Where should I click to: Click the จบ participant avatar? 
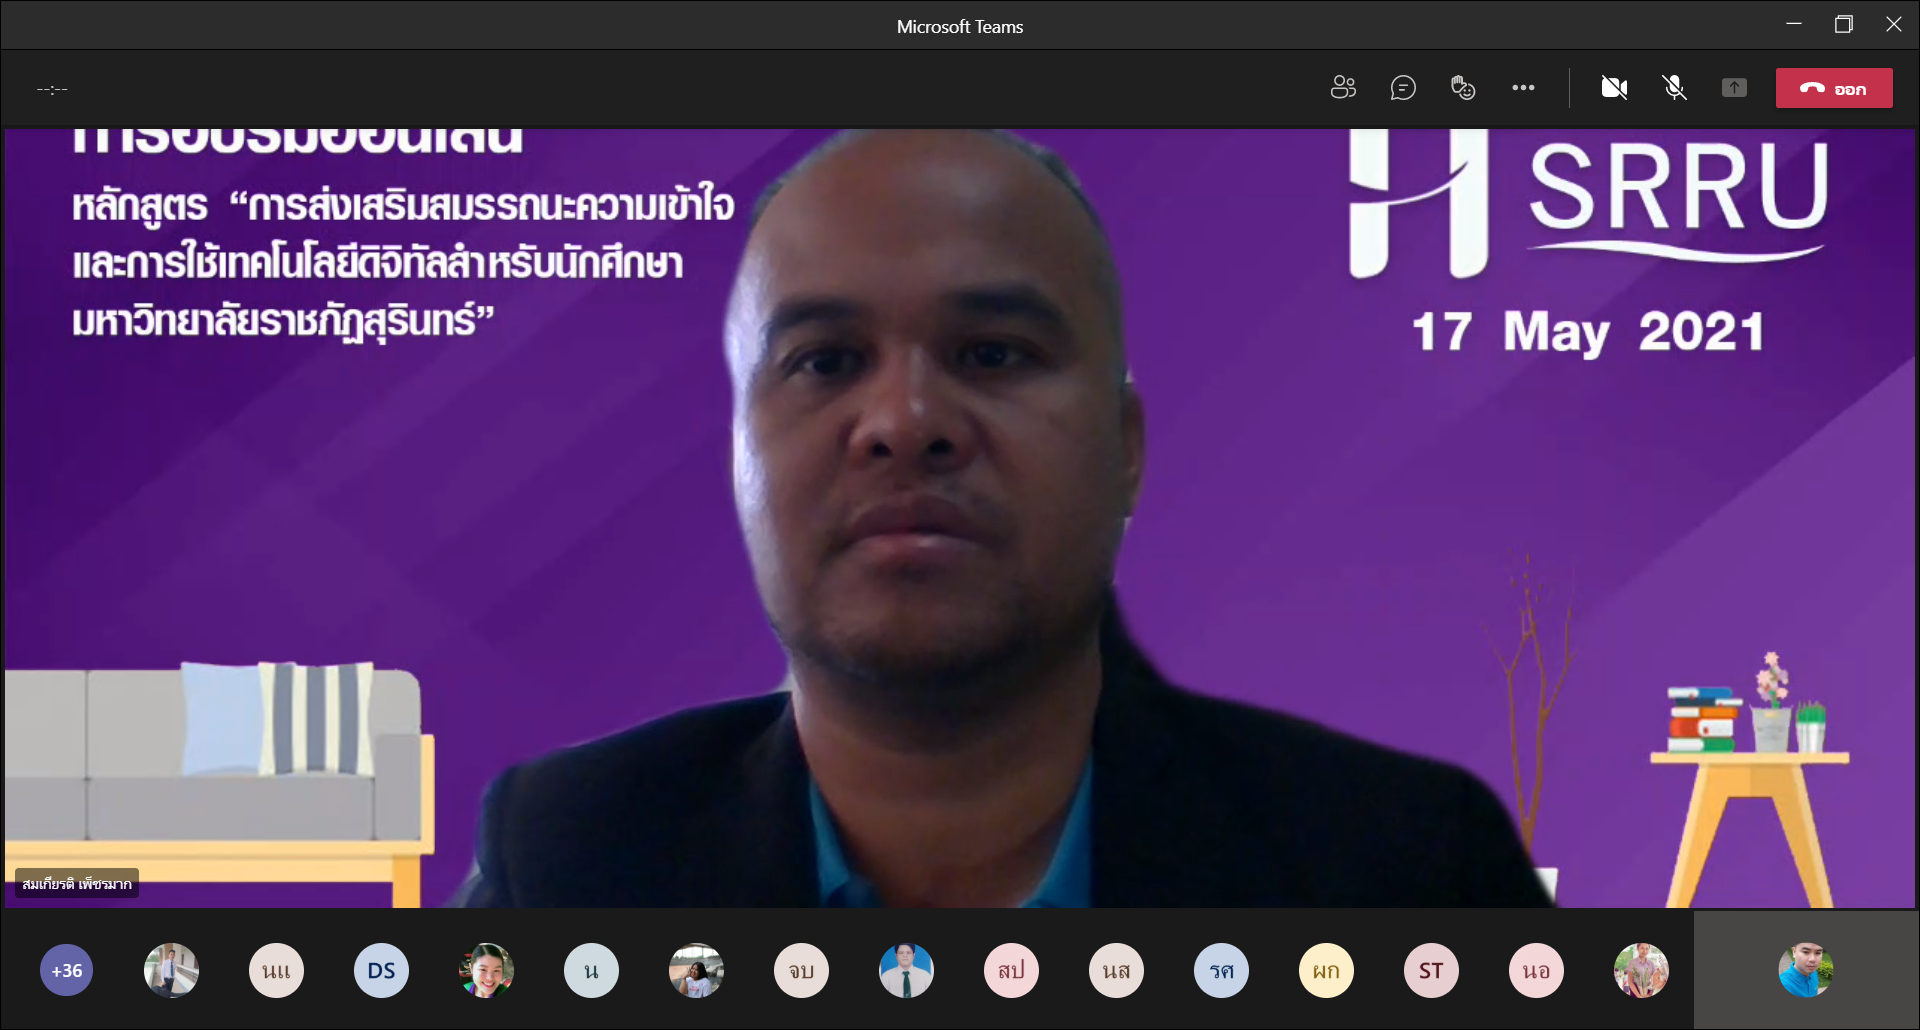(801, 970)
